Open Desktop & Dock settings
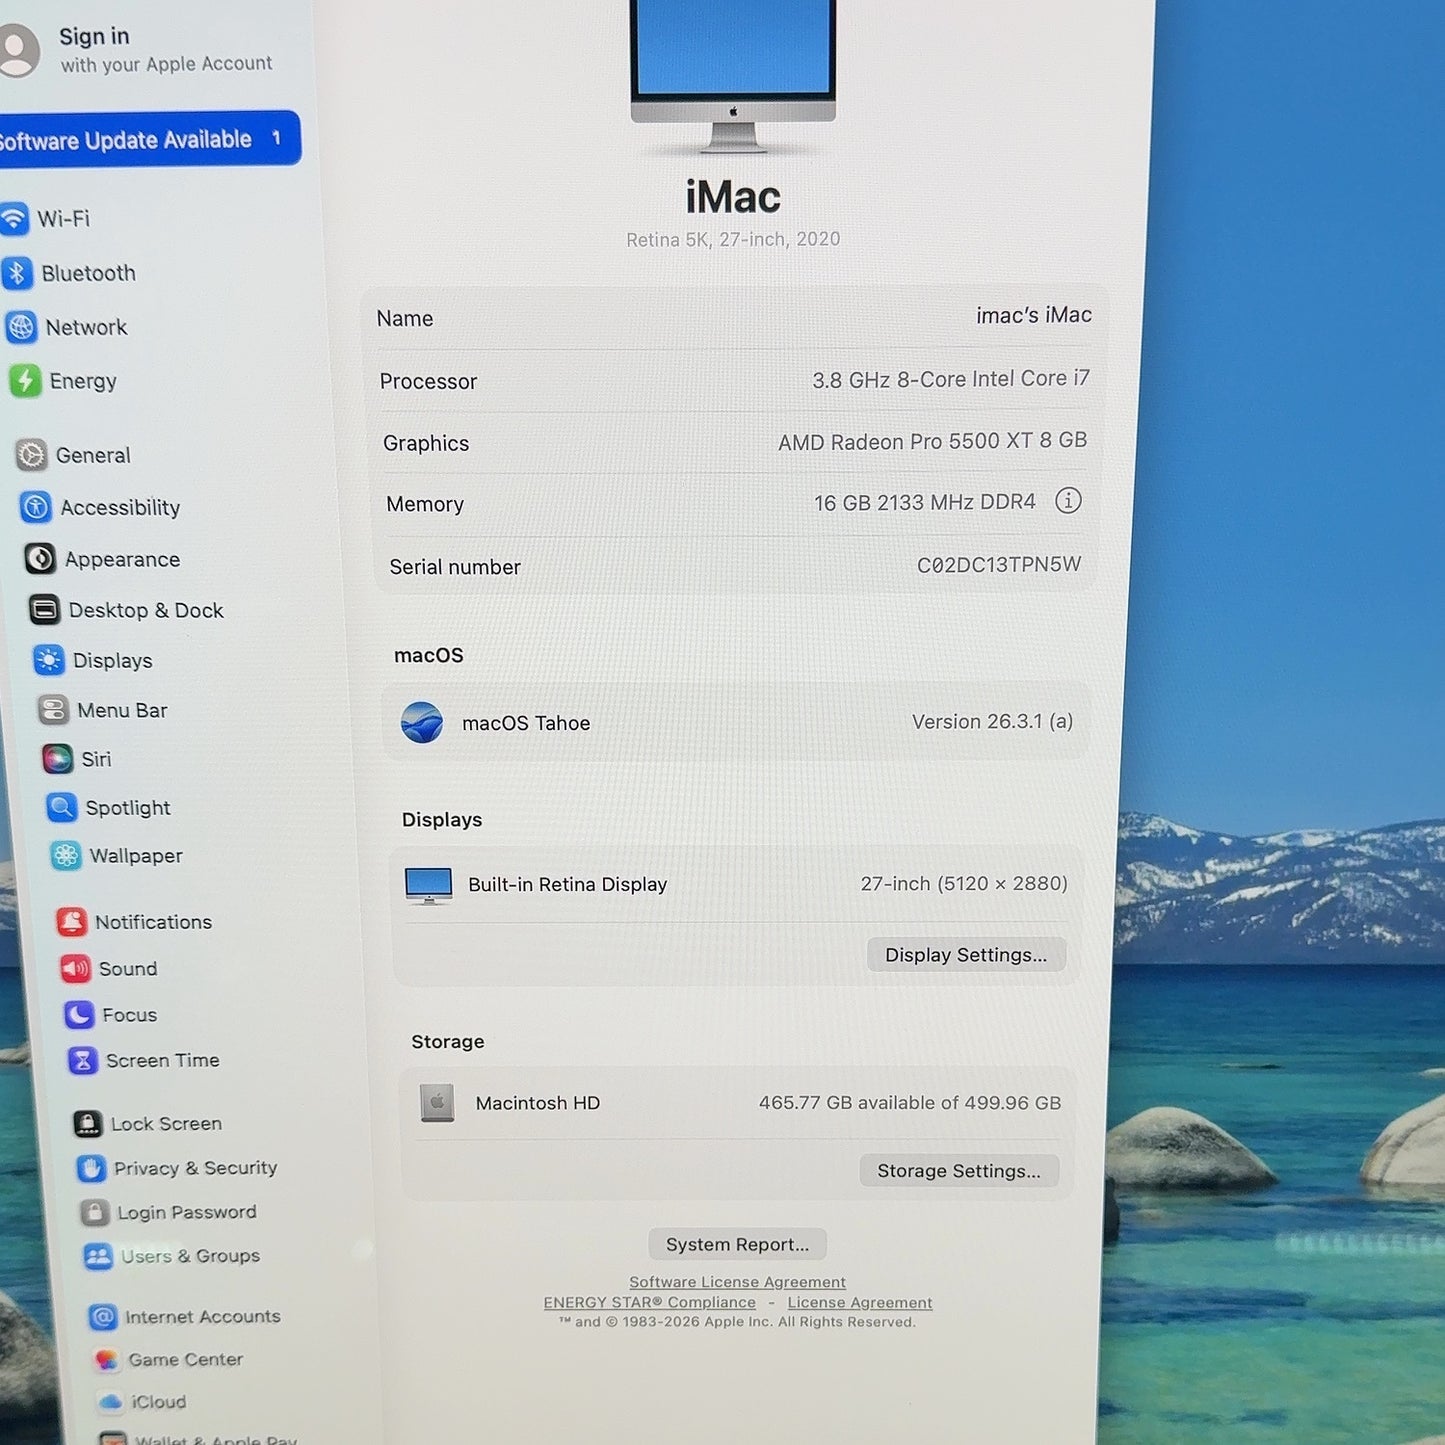 pyautogui.click(x=146, y=610)
